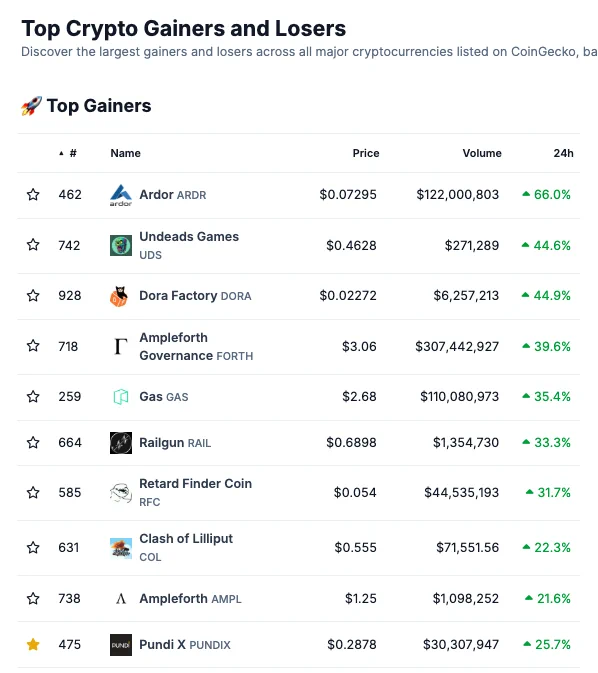Click the Railgun logo icon

point(121,443)
